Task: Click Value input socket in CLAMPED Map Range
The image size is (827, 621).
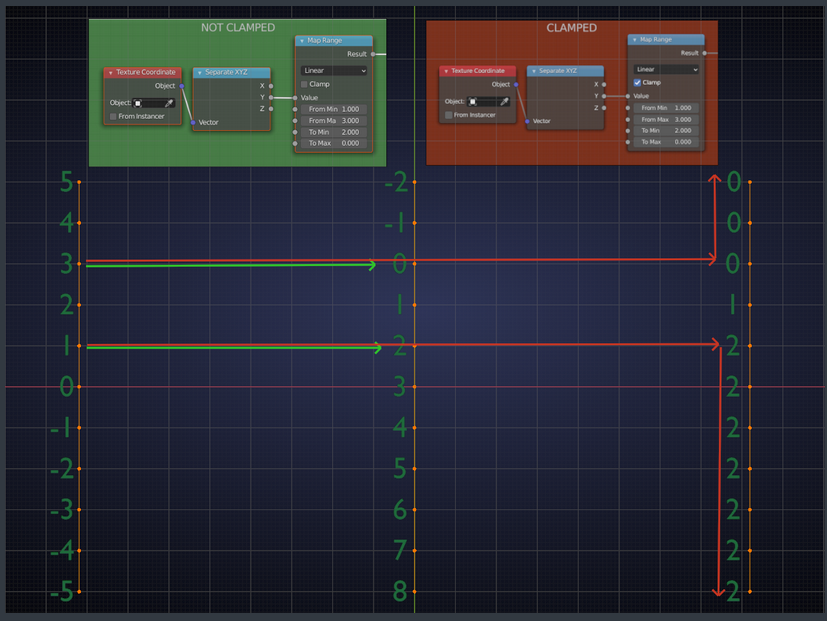Action: point(628,96)
